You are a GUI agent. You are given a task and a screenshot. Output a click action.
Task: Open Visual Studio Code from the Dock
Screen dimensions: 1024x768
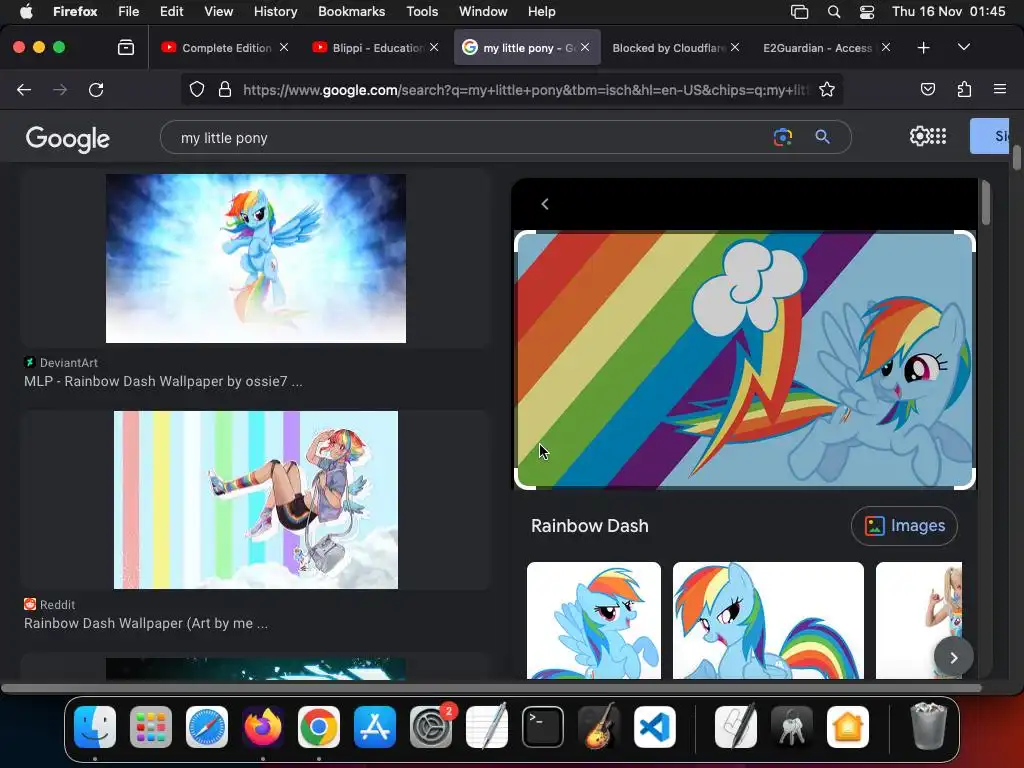coord(655,727)
